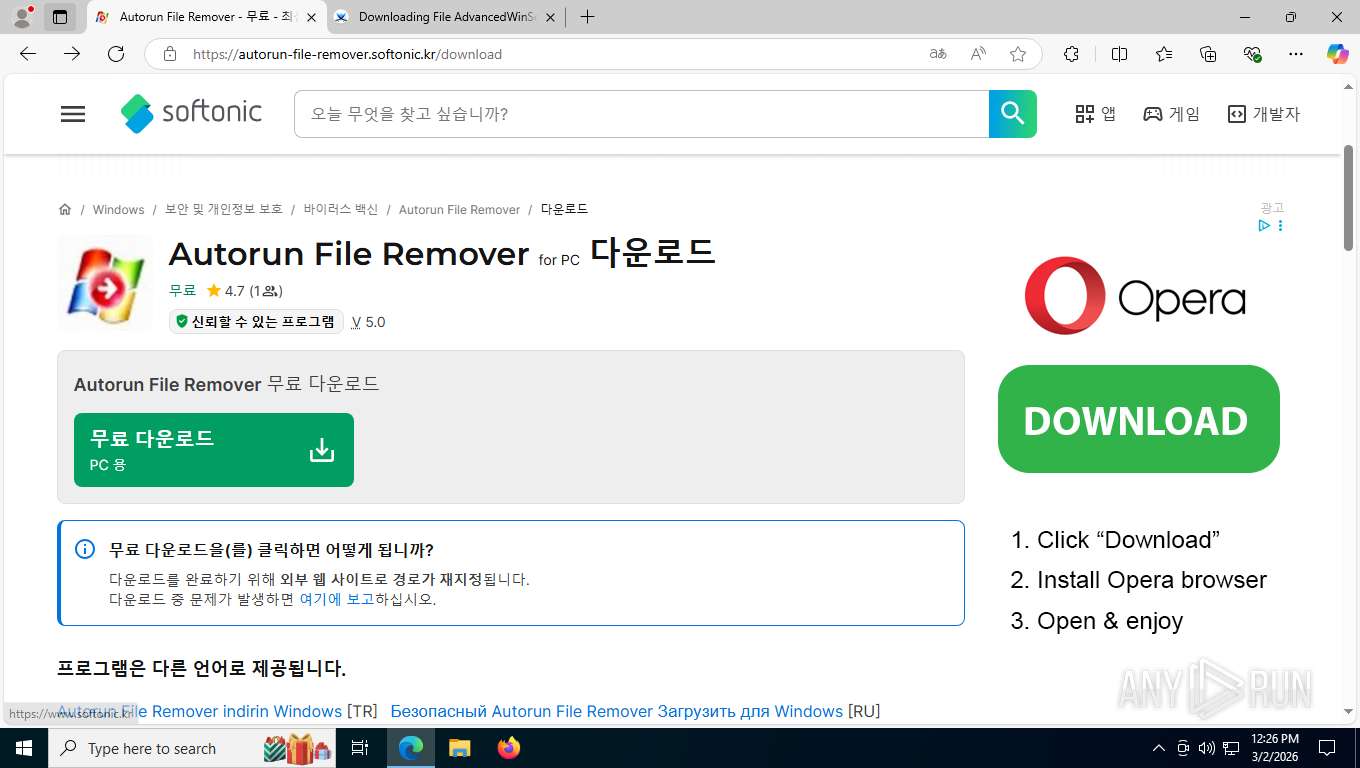Open the tab actions menu icon
The height and width of the screenshot is (768, 1360).
coord(60,17)
